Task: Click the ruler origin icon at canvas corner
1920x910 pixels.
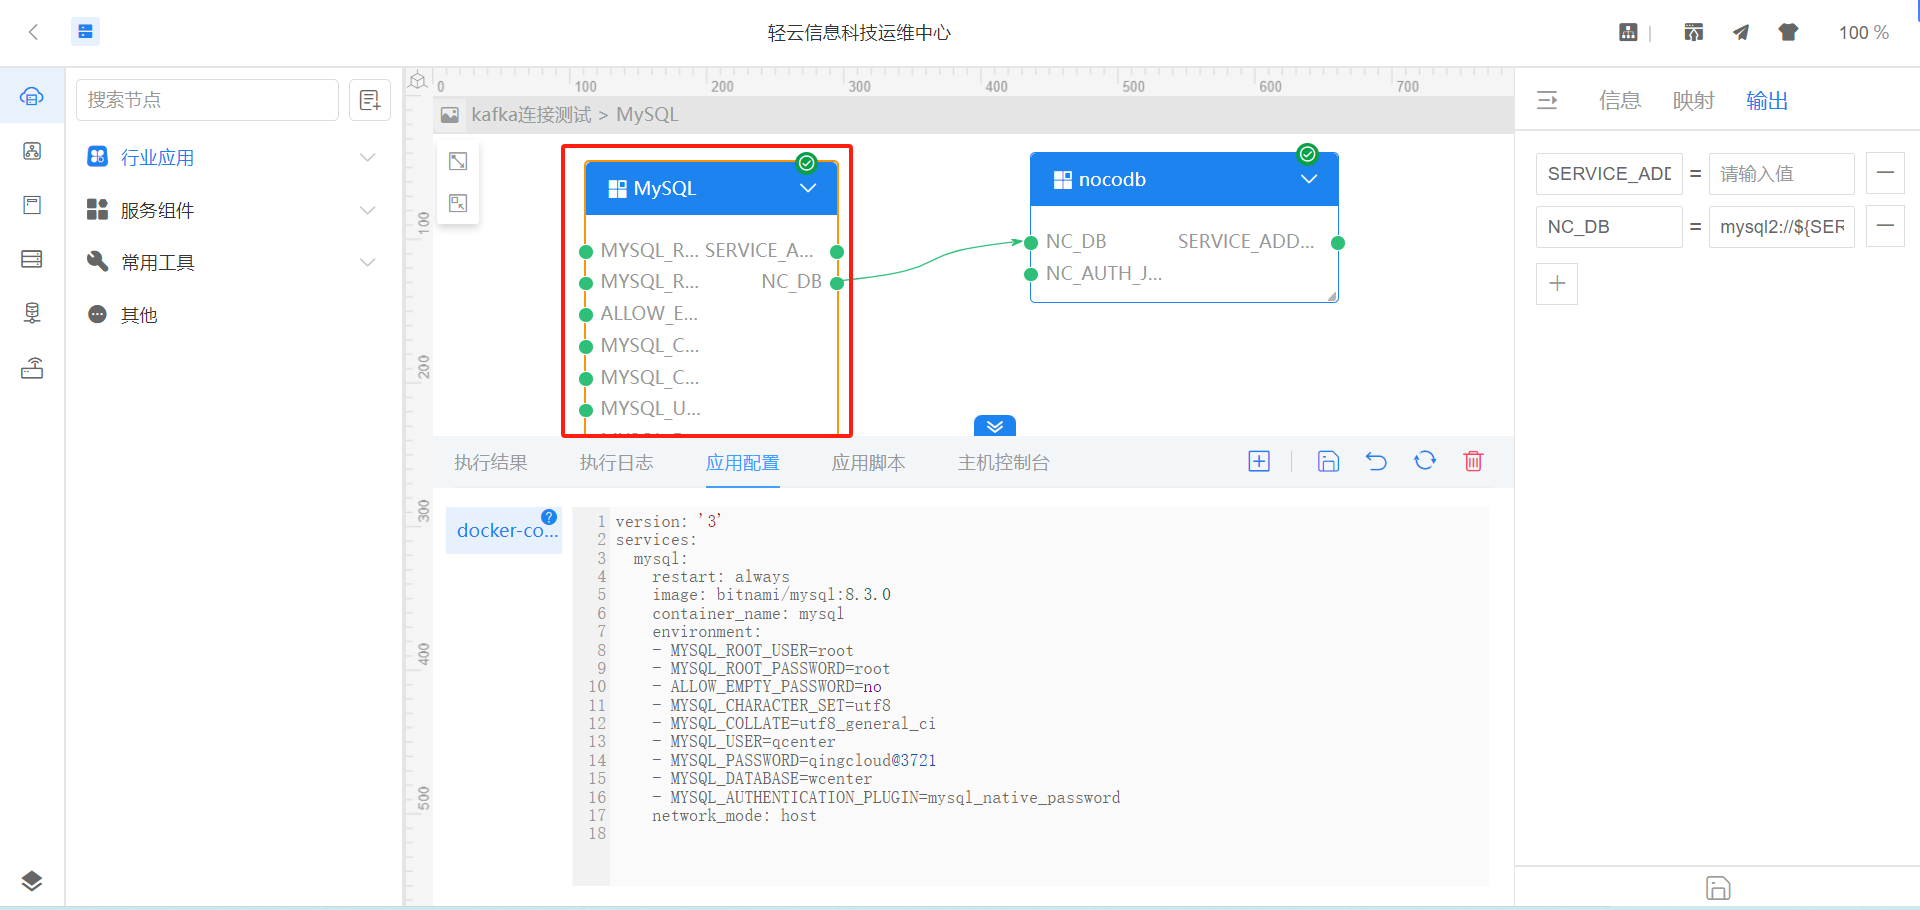Action: tap(418, 81)
